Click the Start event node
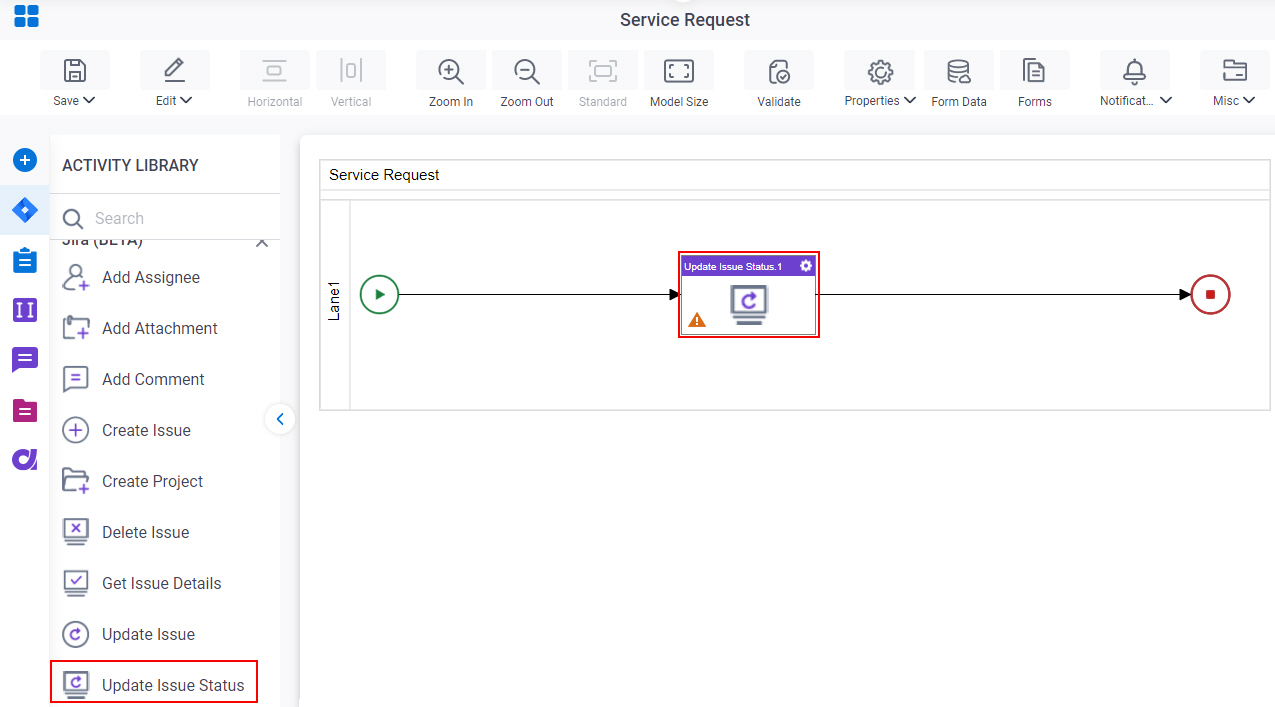1275x707 pixels. click(379, 294)
